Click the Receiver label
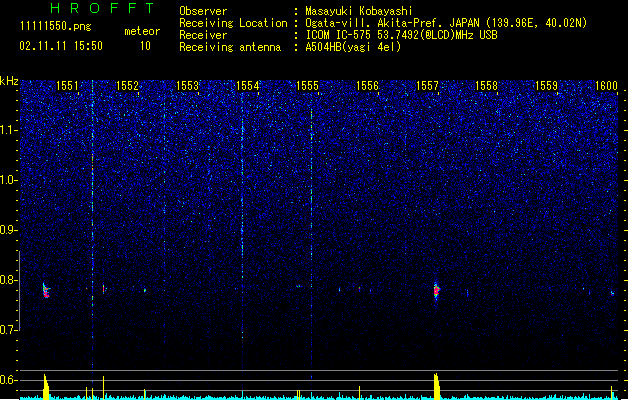Screen dimensions: 629x400 tap(203, 35)
